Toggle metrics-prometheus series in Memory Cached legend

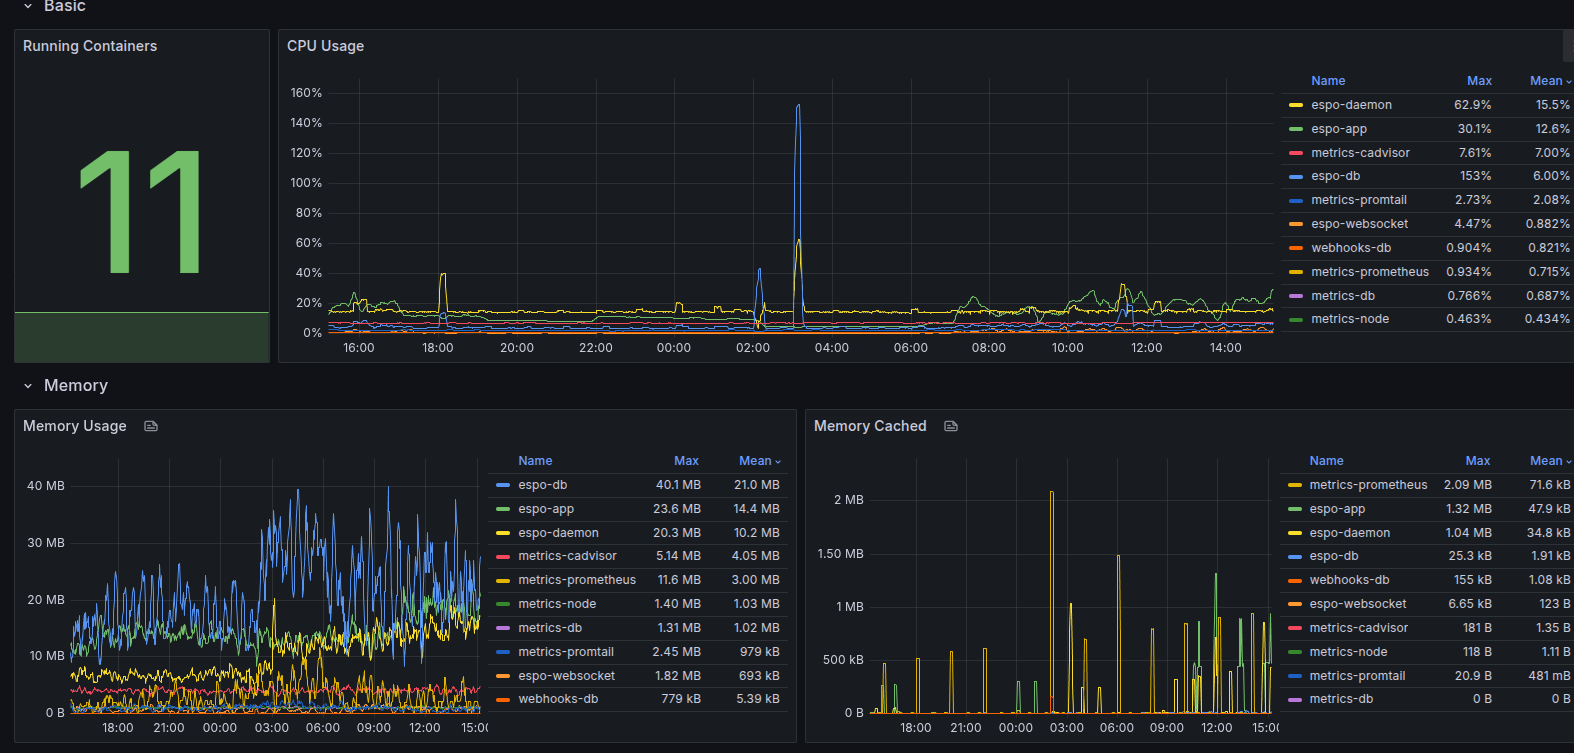(x=1368, y=485)
